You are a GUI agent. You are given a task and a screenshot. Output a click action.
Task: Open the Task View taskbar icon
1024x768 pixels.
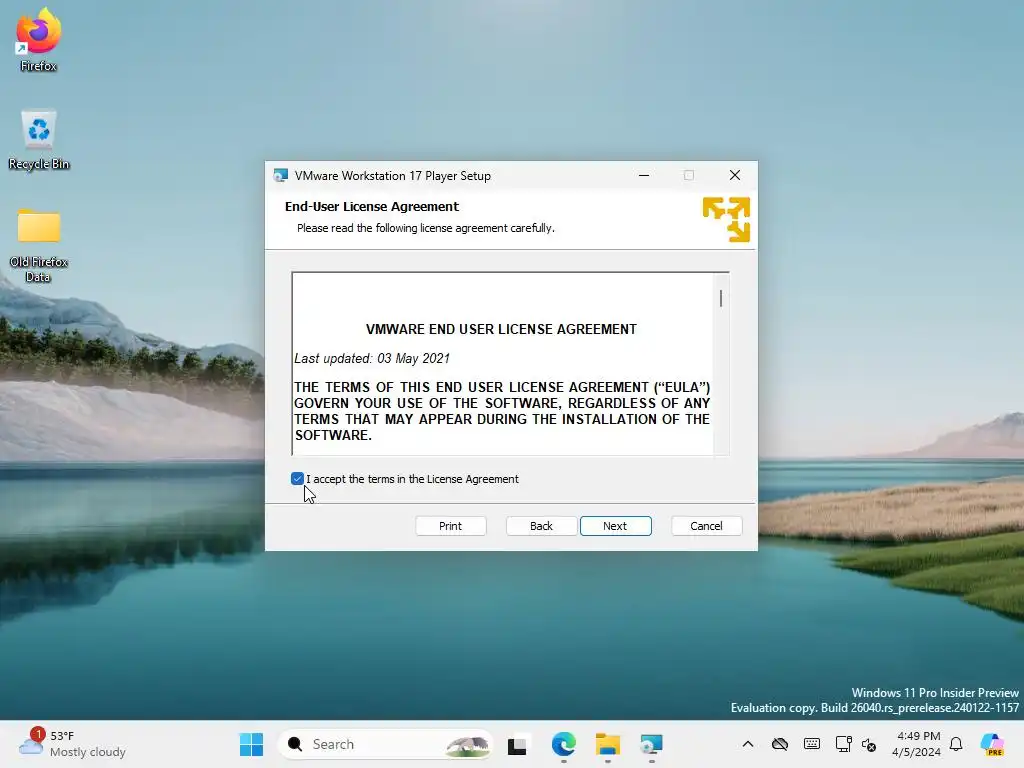pos(517,744)
